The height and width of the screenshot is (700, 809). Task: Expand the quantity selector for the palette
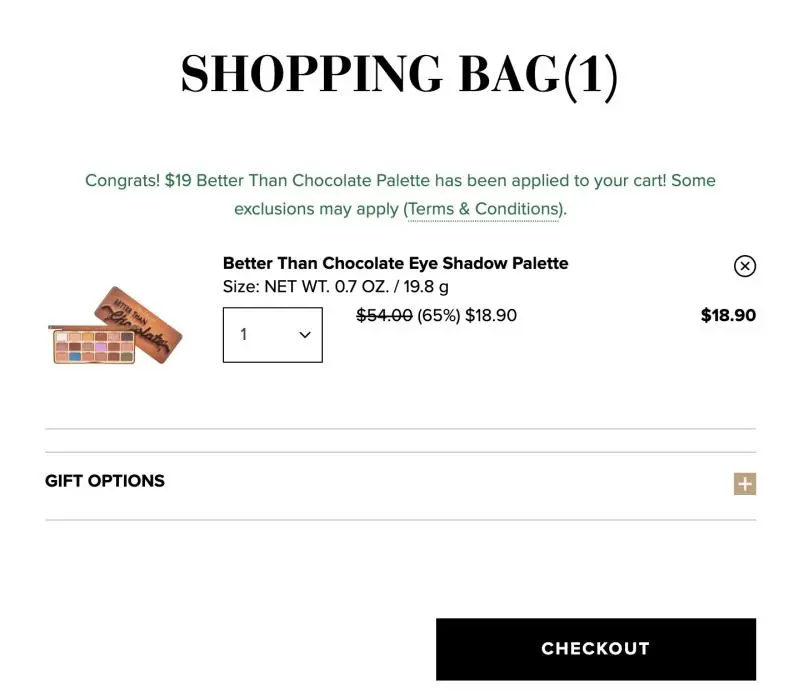click(272, 334)
